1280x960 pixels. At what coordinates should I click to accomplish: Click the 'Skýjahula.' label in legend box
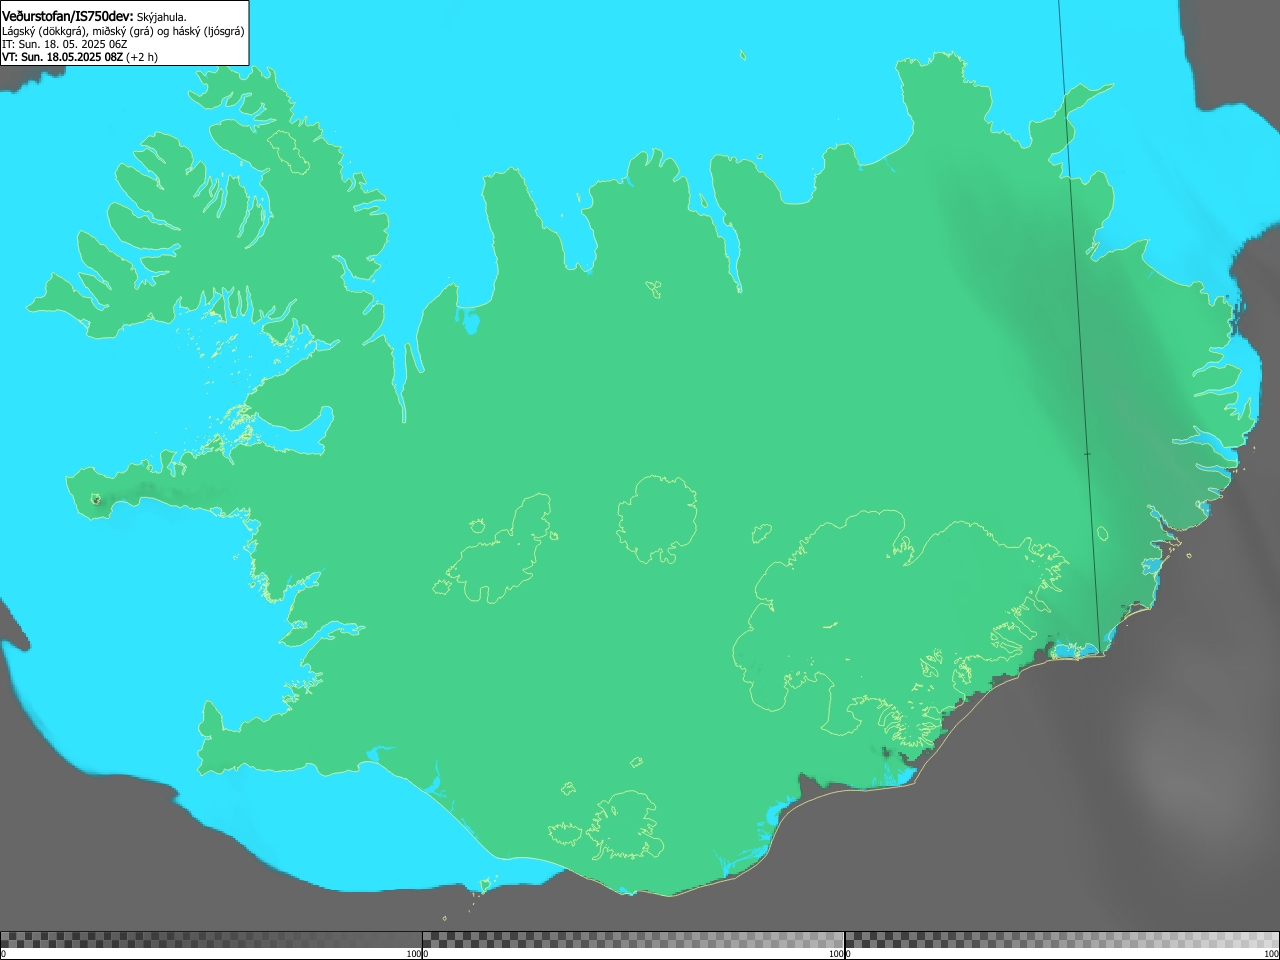161,17
